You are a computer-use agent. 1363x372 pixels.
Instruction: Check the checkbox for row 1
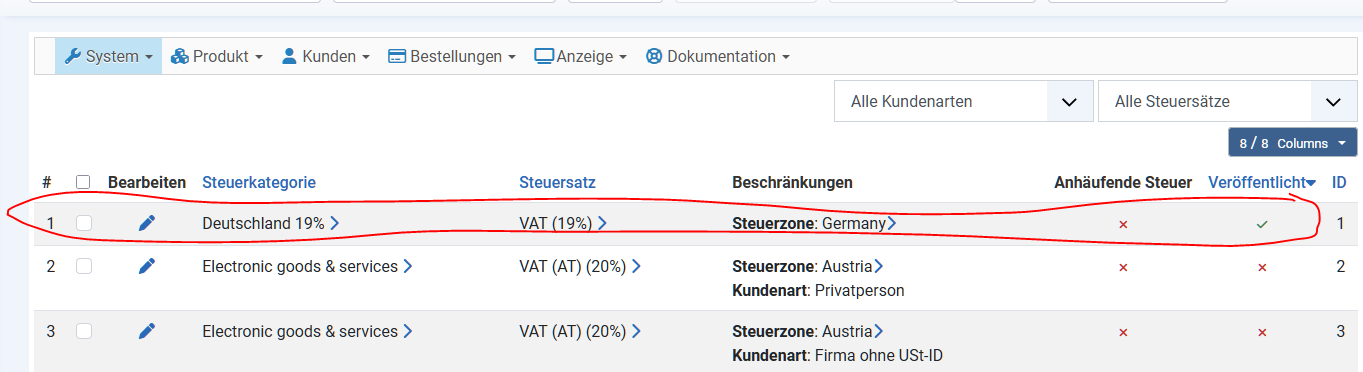[84, 224]
